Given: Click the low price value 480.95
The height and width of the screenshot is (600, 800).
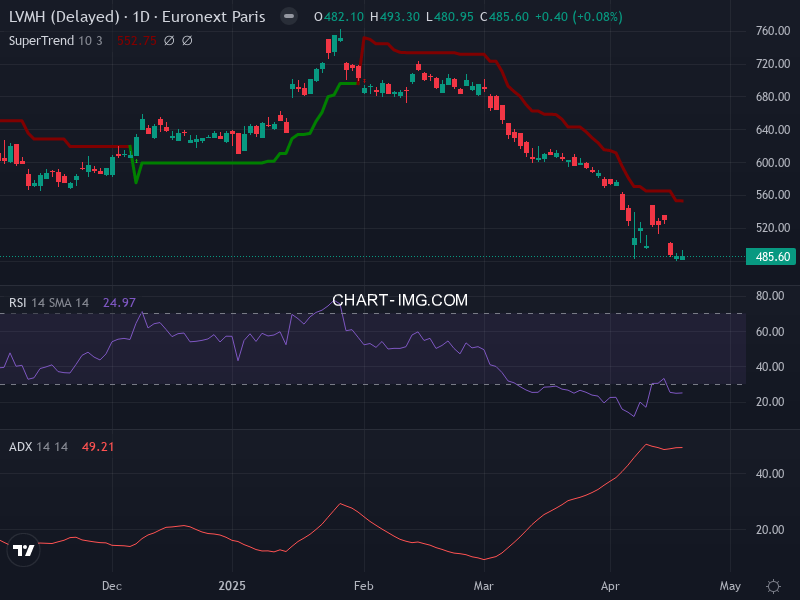Looking at the screenshot, I should pyautogui.click(x=454, y=17).
